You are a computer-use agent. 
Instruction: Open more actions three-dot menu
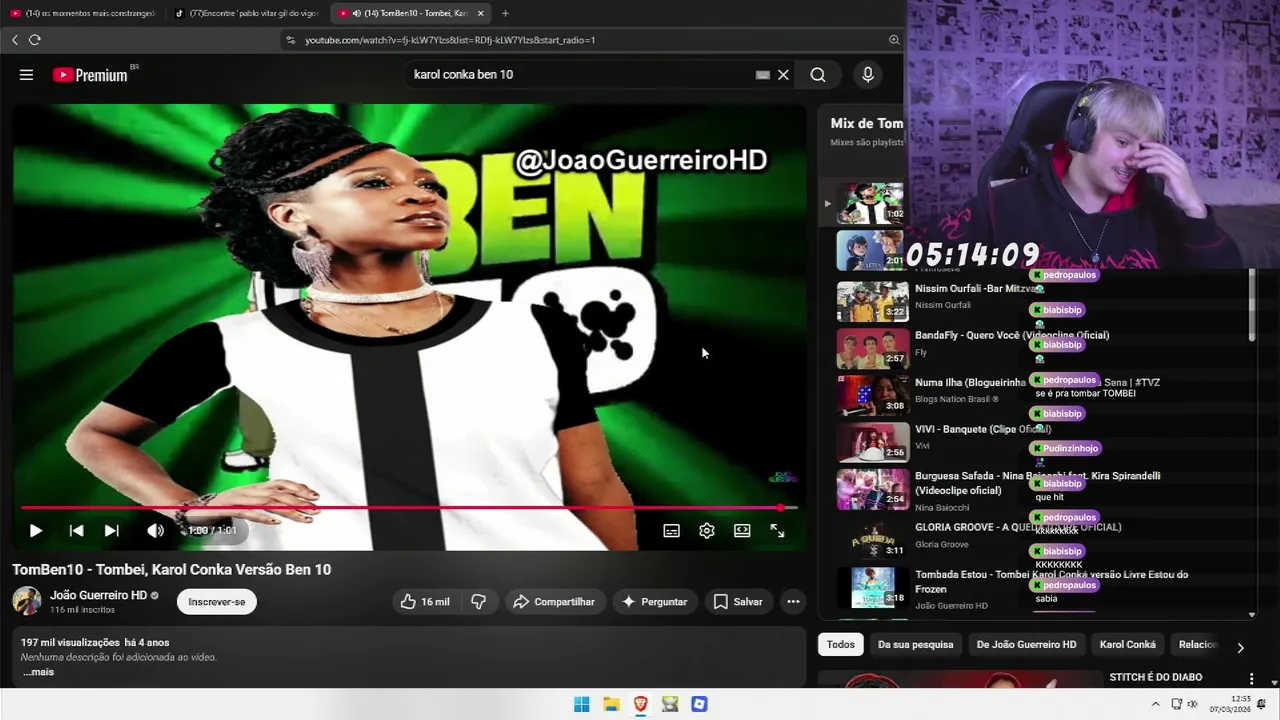pyautogui.click(x=793, y=602)
